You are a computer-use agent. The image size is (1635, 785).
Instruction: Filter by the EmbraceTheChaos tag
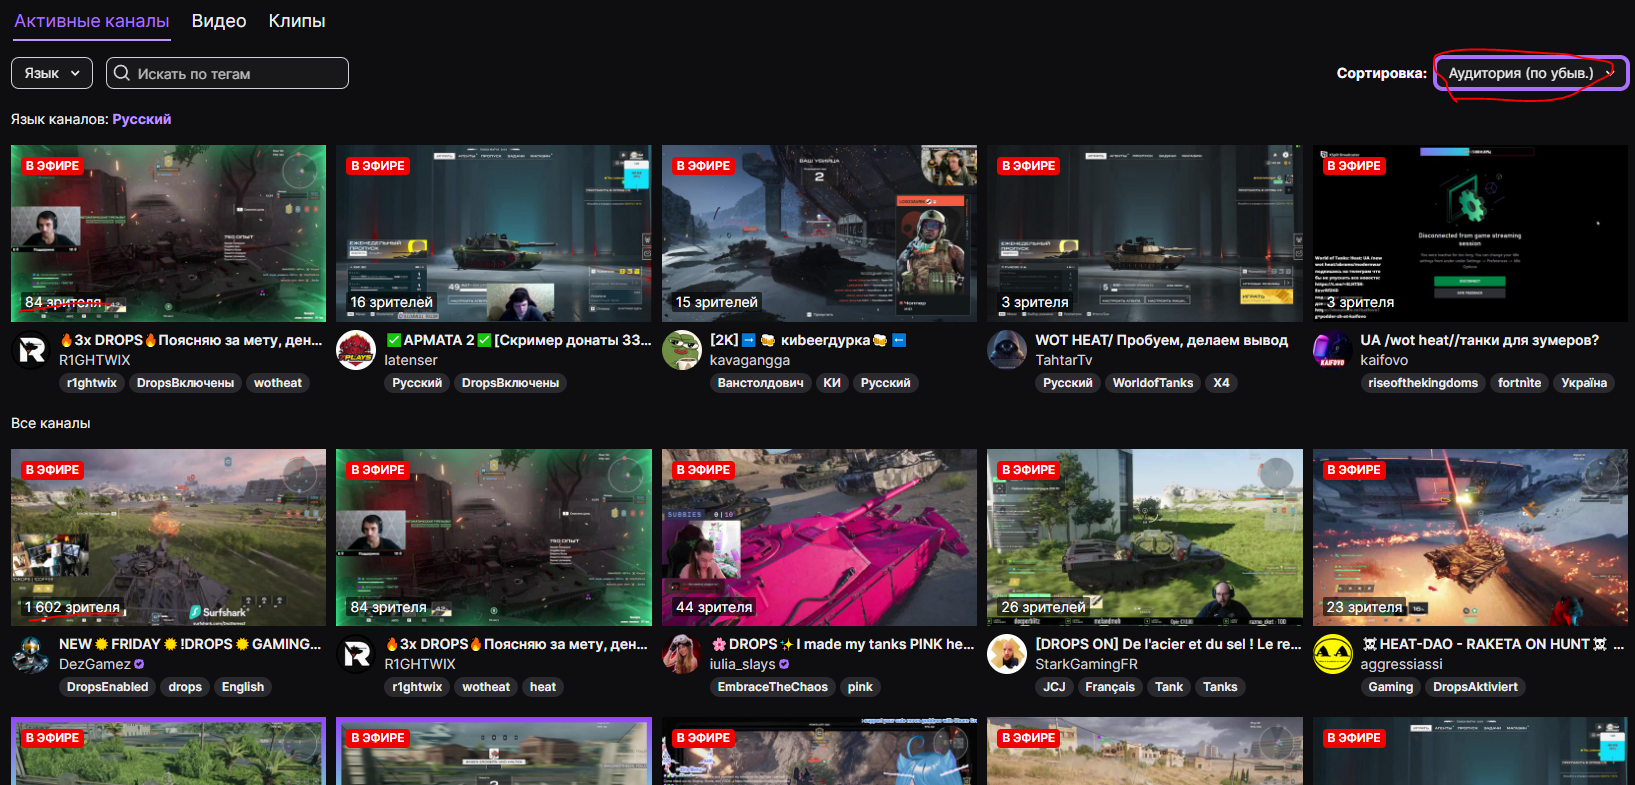773,687
